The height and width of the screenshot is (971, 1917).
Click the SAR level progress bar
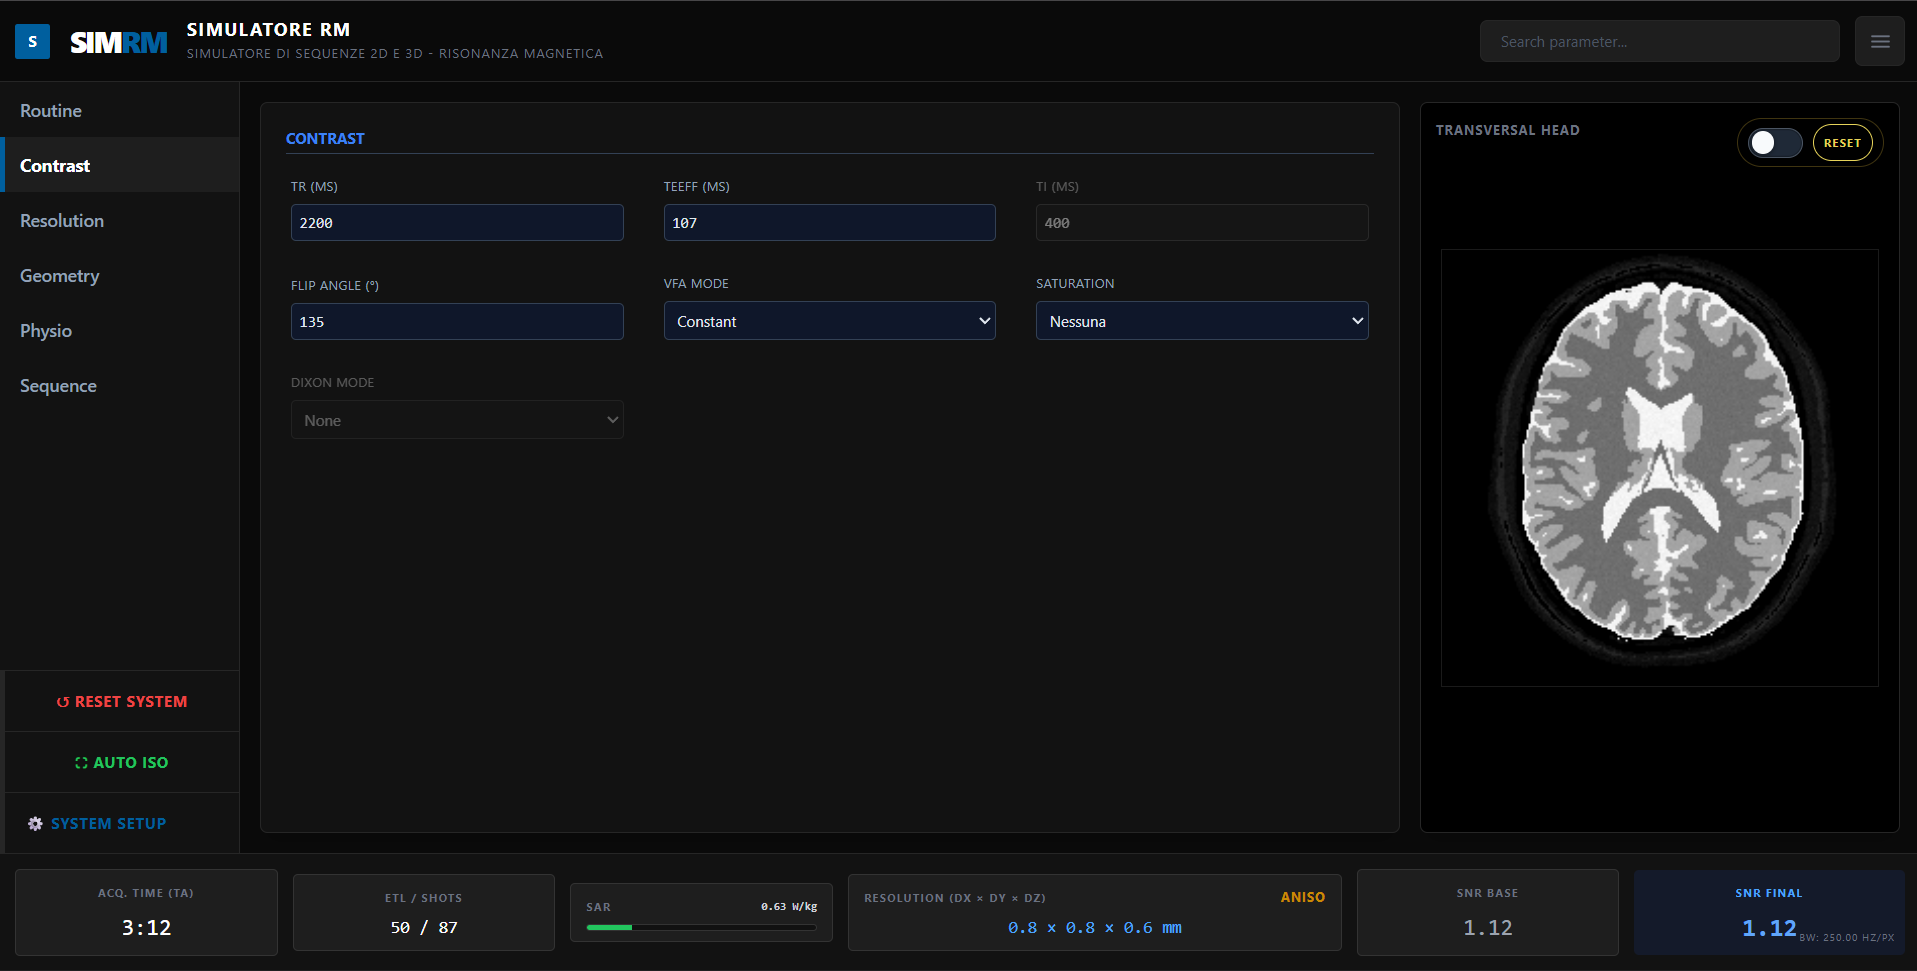pos(701,928)
